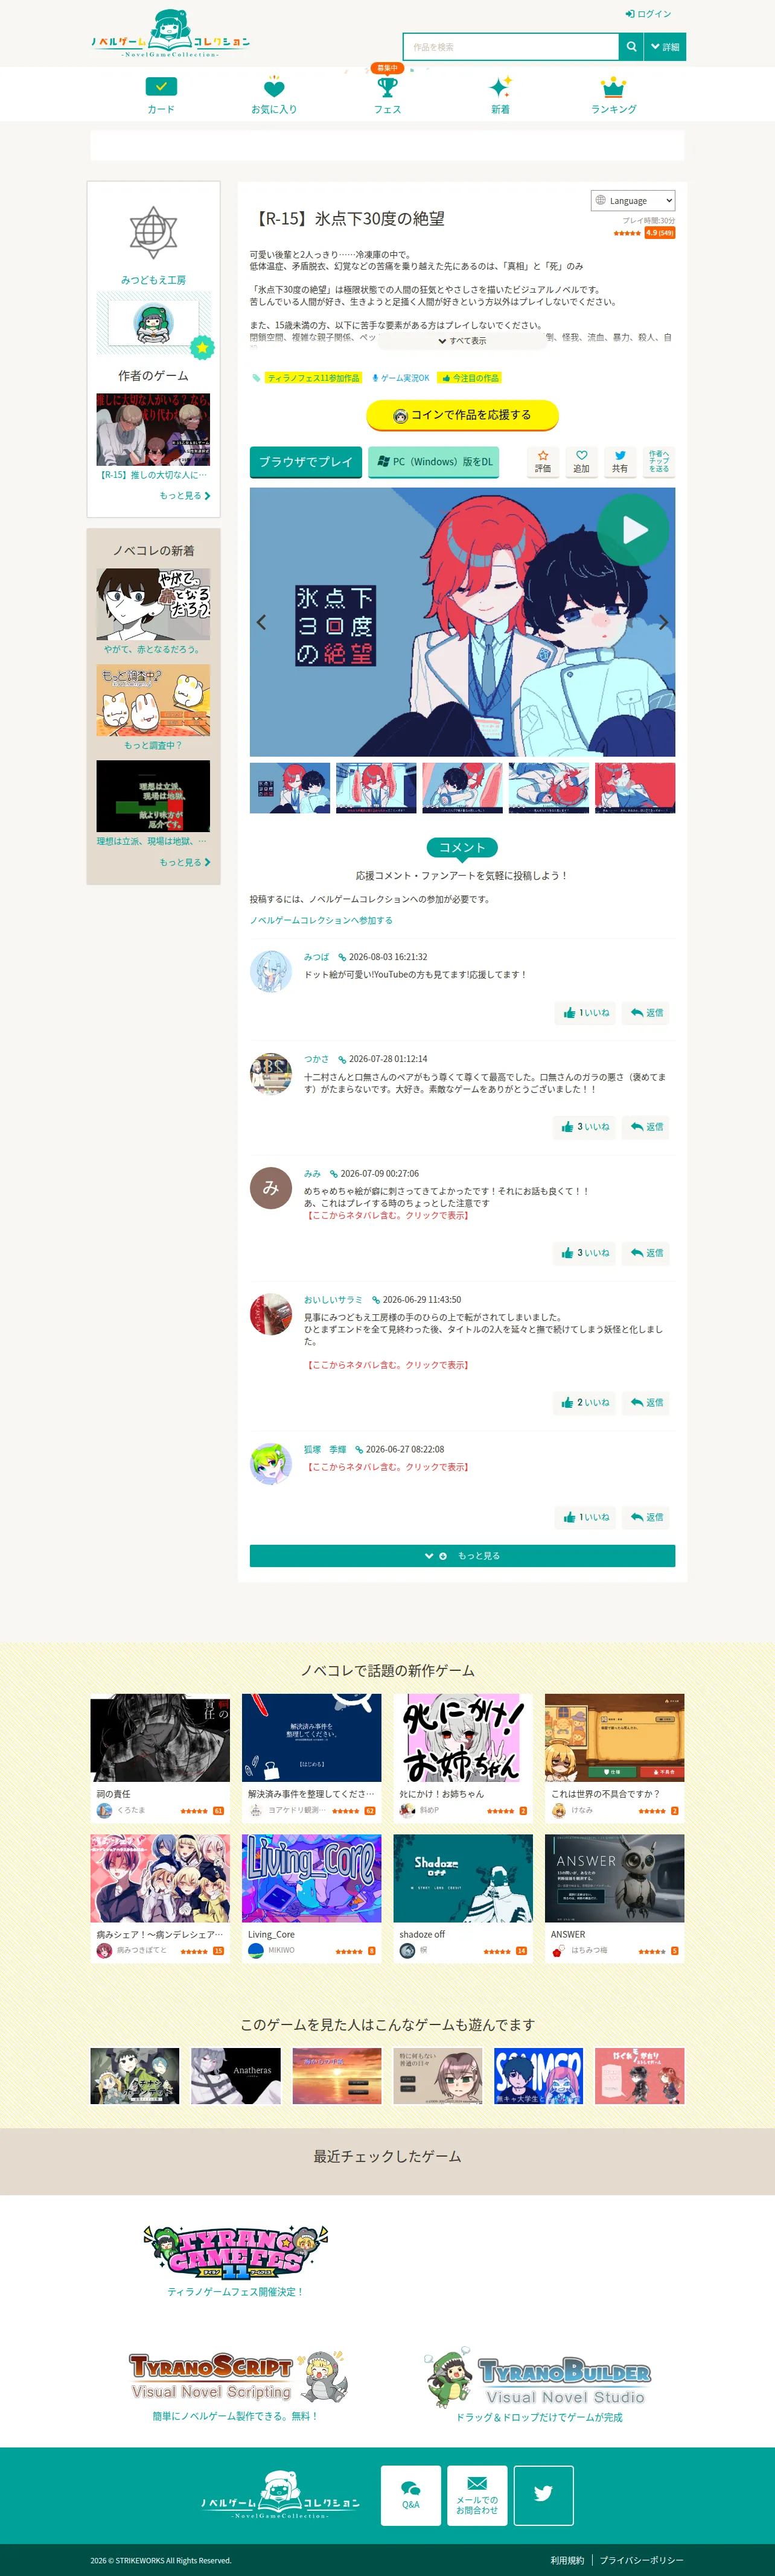This screenshot has width=775, height=2576.
Task: Like みみ's comment with いいね
Action: (x=585, y=1253)
